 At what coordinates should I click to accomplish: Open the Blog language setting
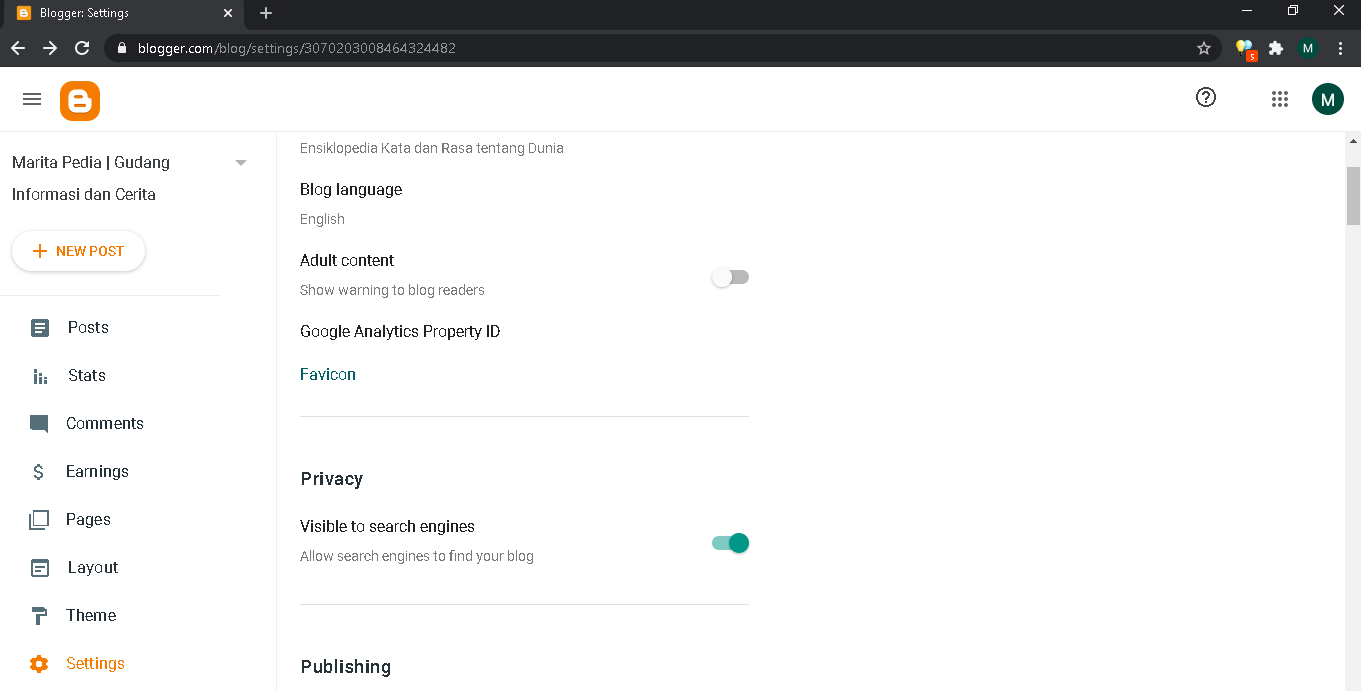pos(351,190)
